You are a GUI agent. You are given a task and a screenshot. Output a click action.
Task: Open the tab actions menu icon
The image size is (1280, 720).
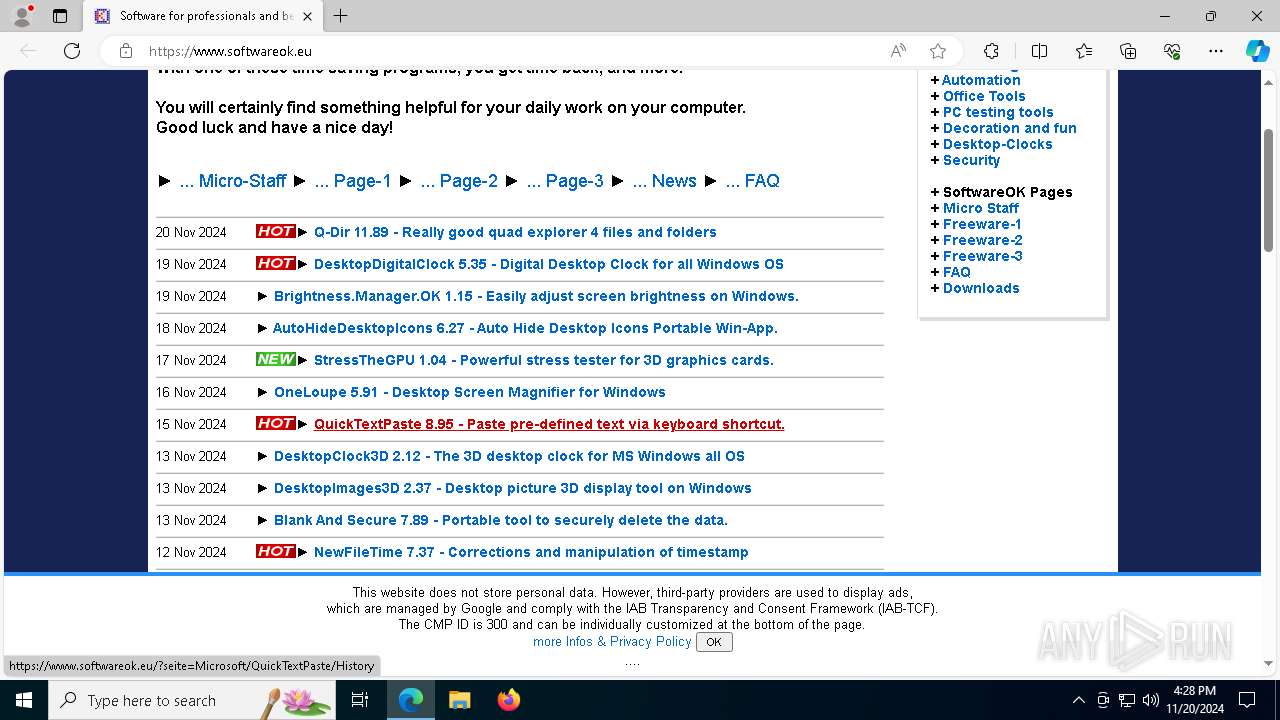pyautogui.click(x=60, y=16)
